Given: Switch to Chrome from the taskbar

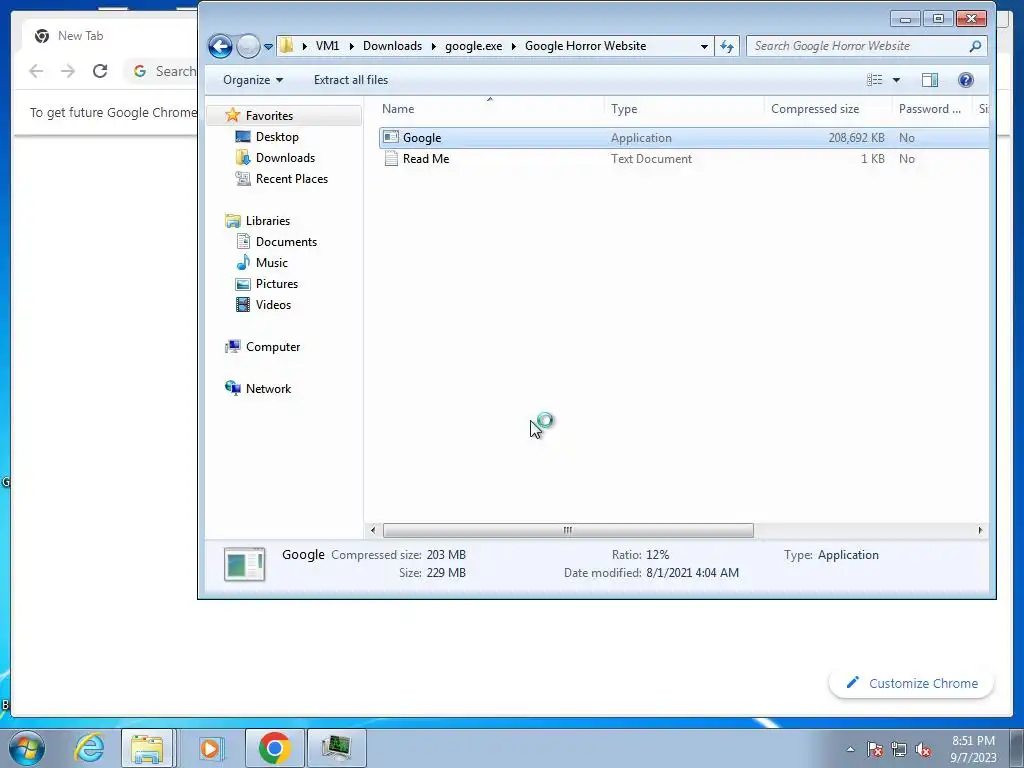Looking at the screenshot, I should [274, 748].
